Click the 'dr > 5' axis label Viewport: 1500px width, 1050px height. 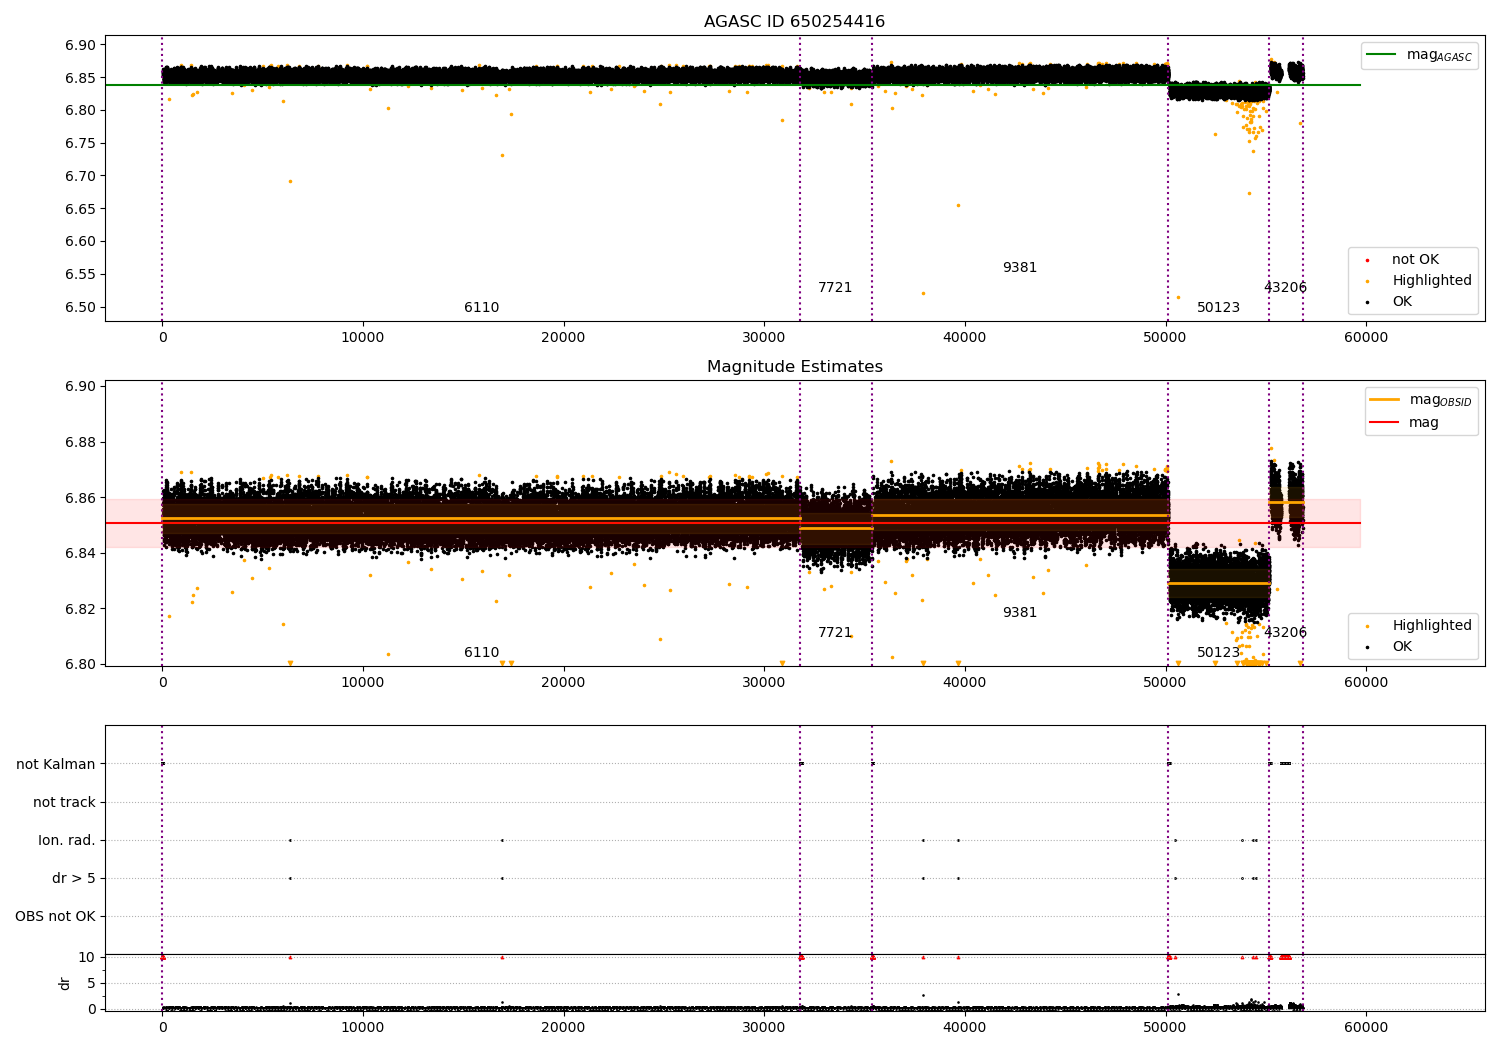(74, 879)
